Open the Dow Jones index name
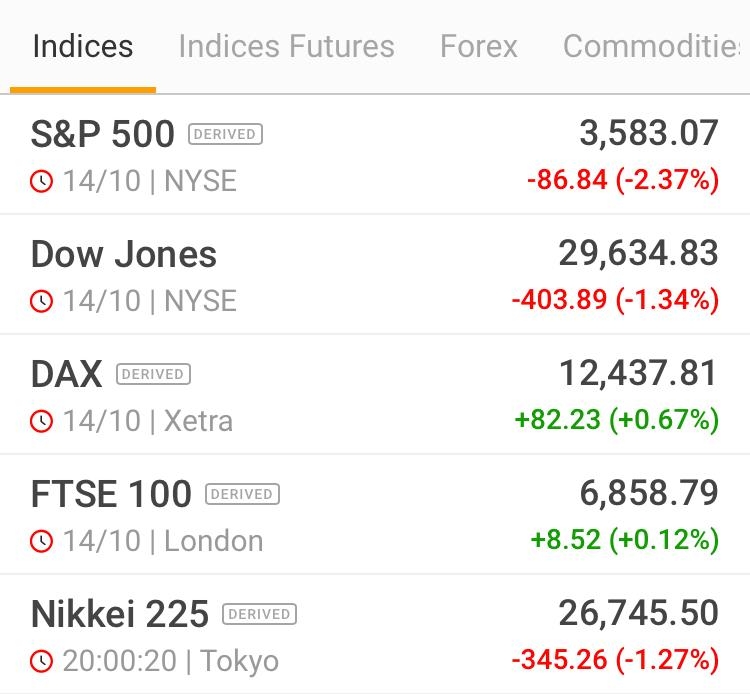Screen dimensions: 750x694 (124, 254)
